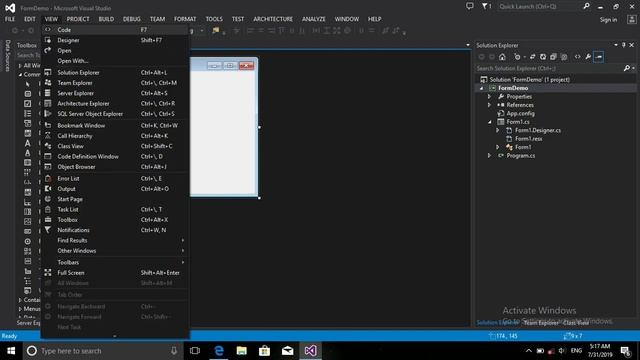The width and height of the screenshot is (640, 360).
Task: Show the Output window
Action: 114,189
